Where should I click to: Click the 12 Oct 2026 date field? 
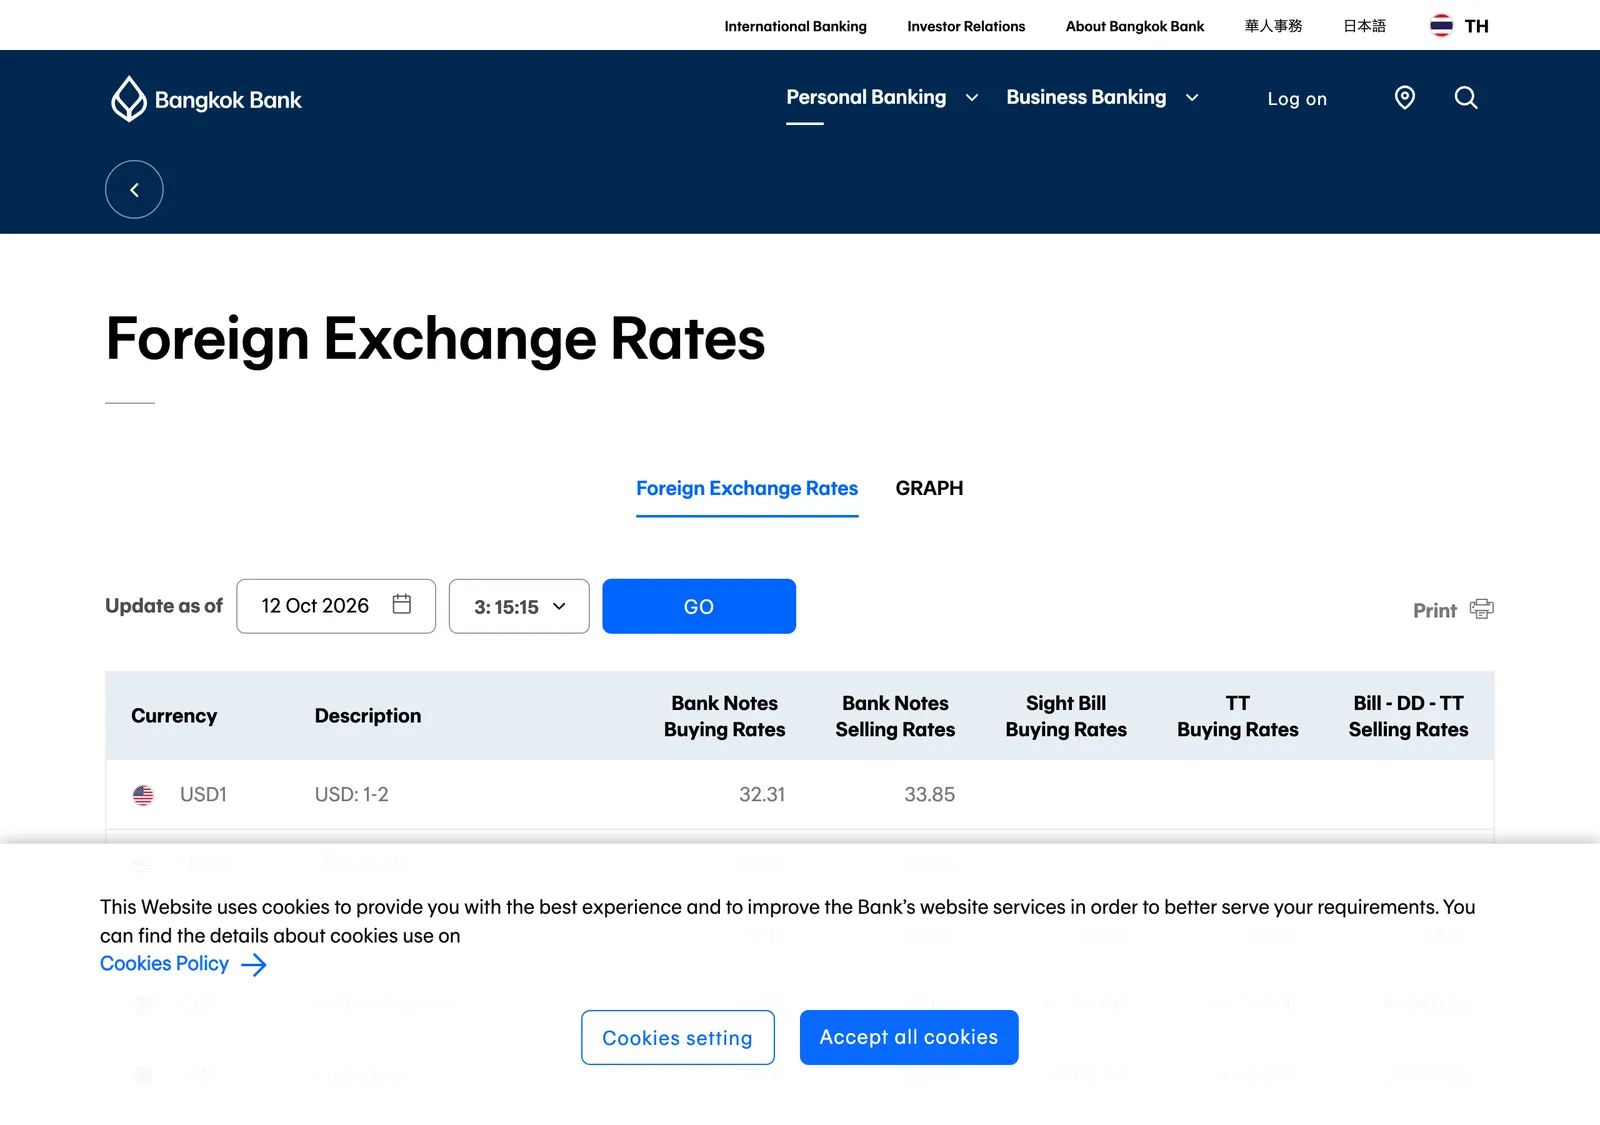(336, 606)
